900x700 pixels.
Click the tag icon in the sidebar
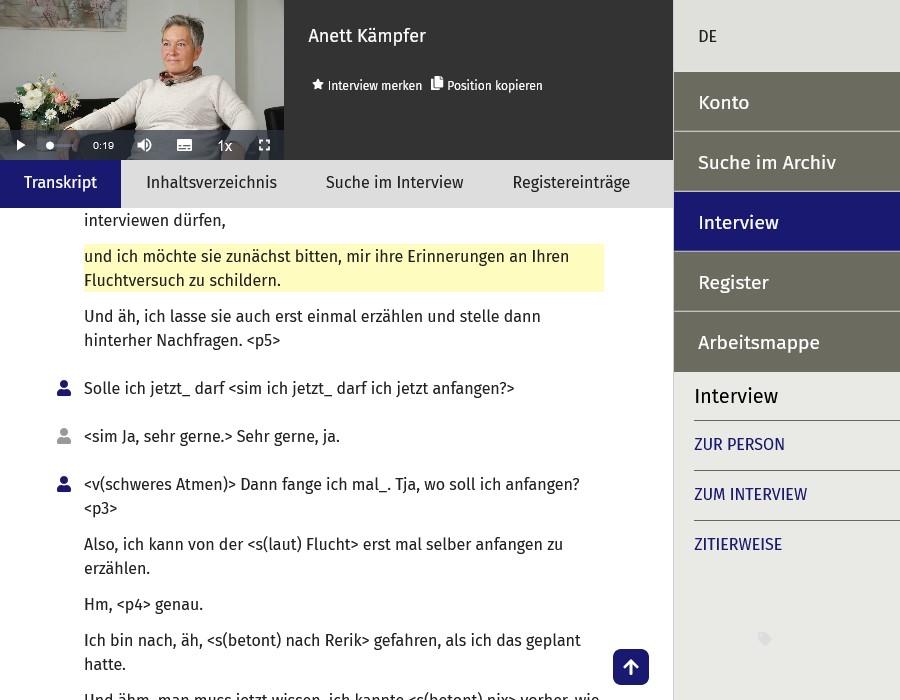coord(764,639)
